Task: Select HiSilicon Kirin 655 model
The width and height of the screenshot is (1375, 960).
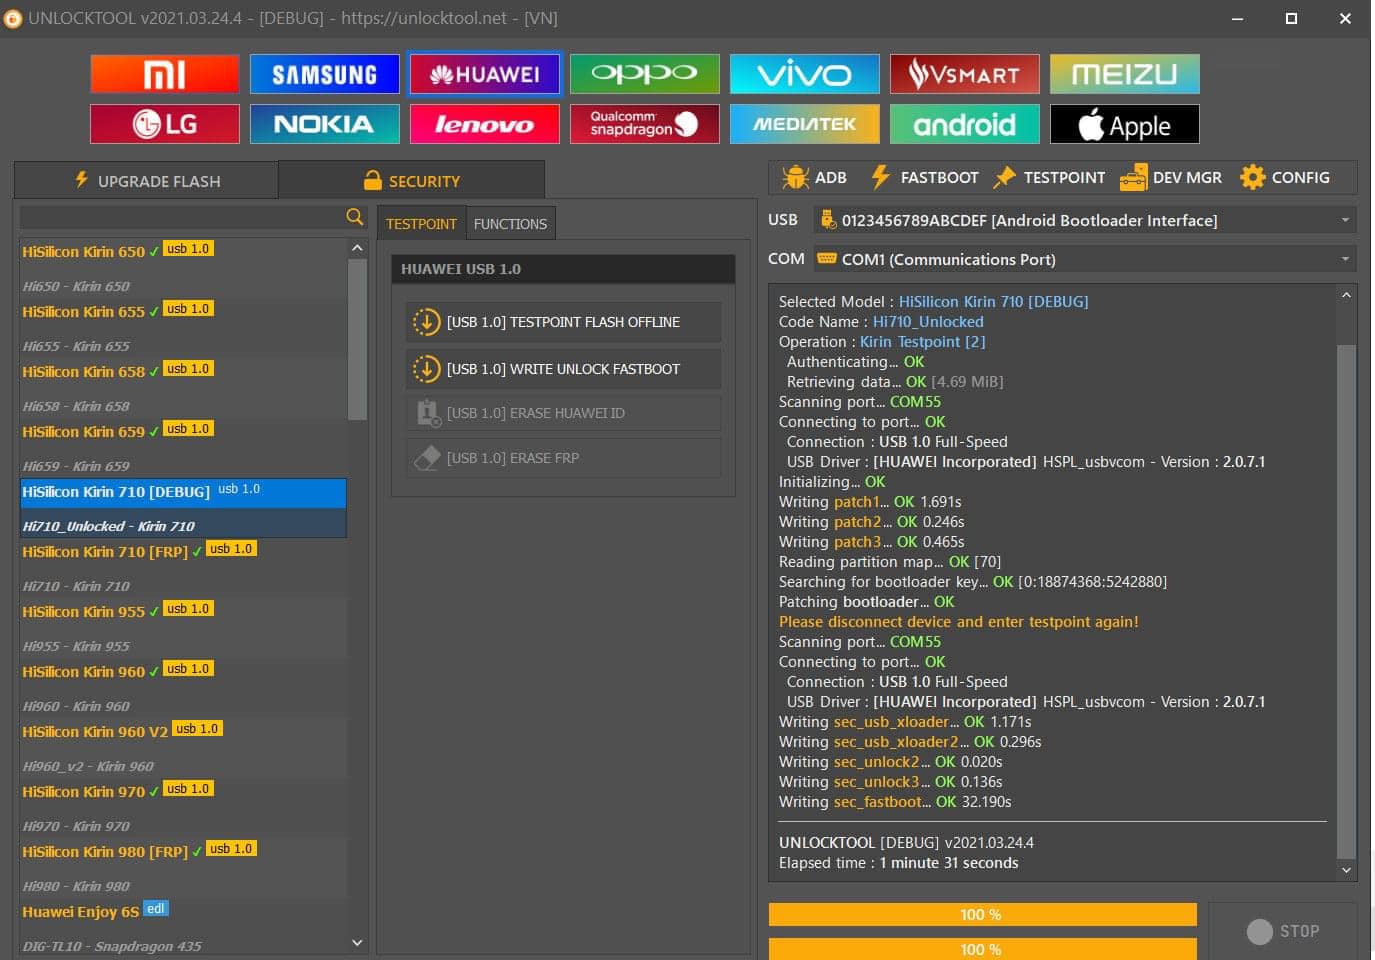Action: click(183, 328)
